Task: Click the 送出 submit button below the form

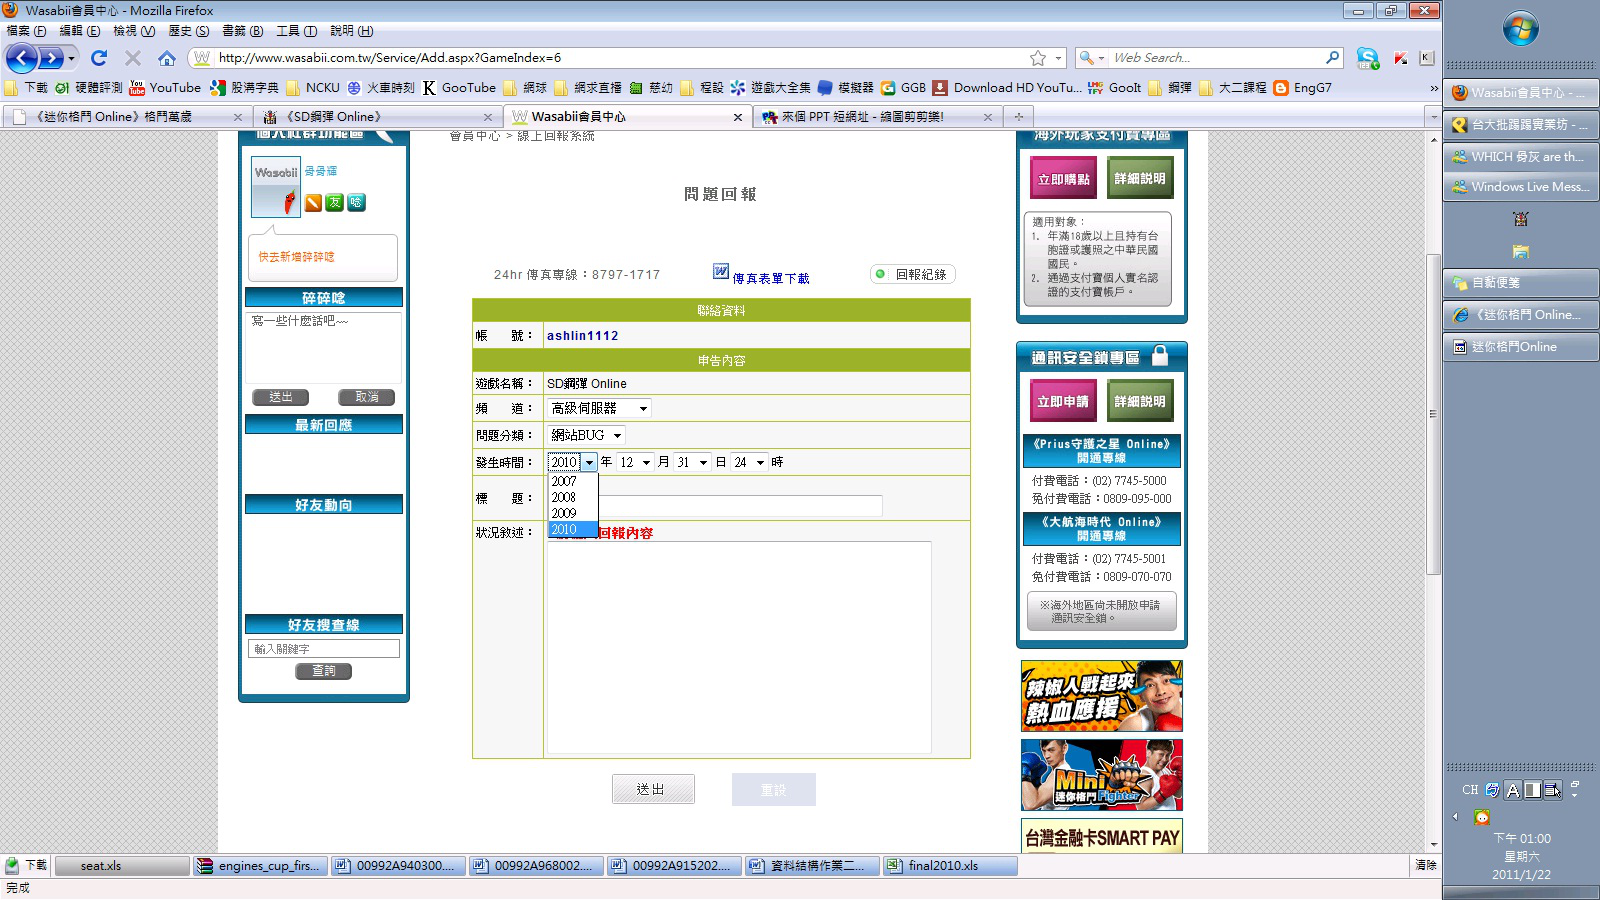Action: (x=653, y=789)
